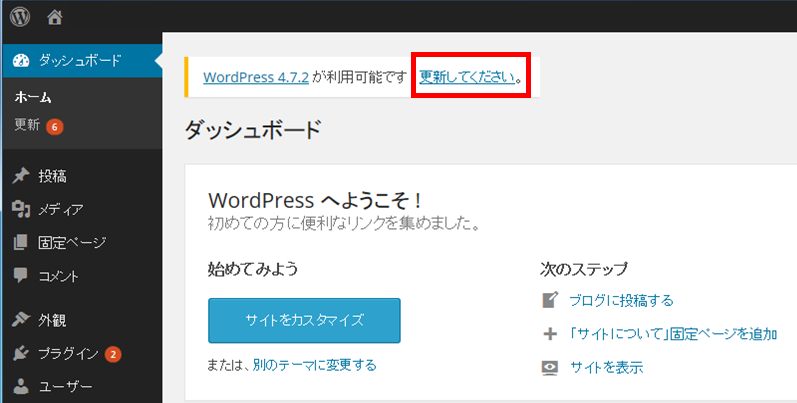Click the WordPress へようこそ！ heading
Screen dimensions: 797x403
pos(315,201)
